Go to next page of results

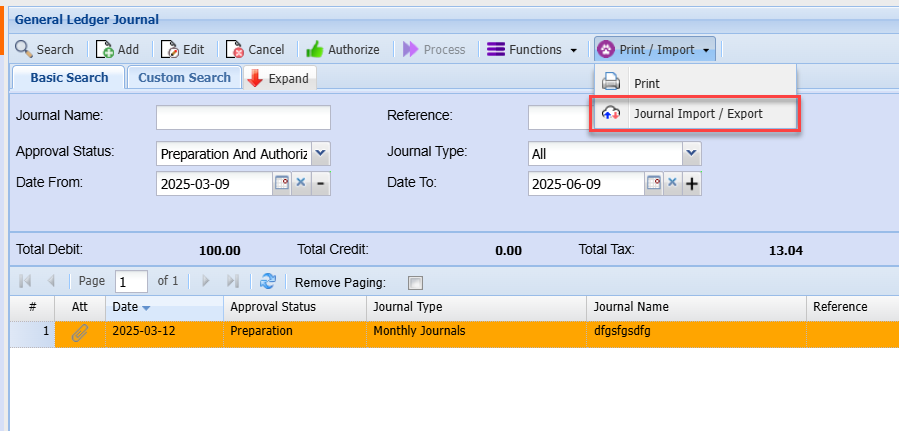(x=206, y=281)
